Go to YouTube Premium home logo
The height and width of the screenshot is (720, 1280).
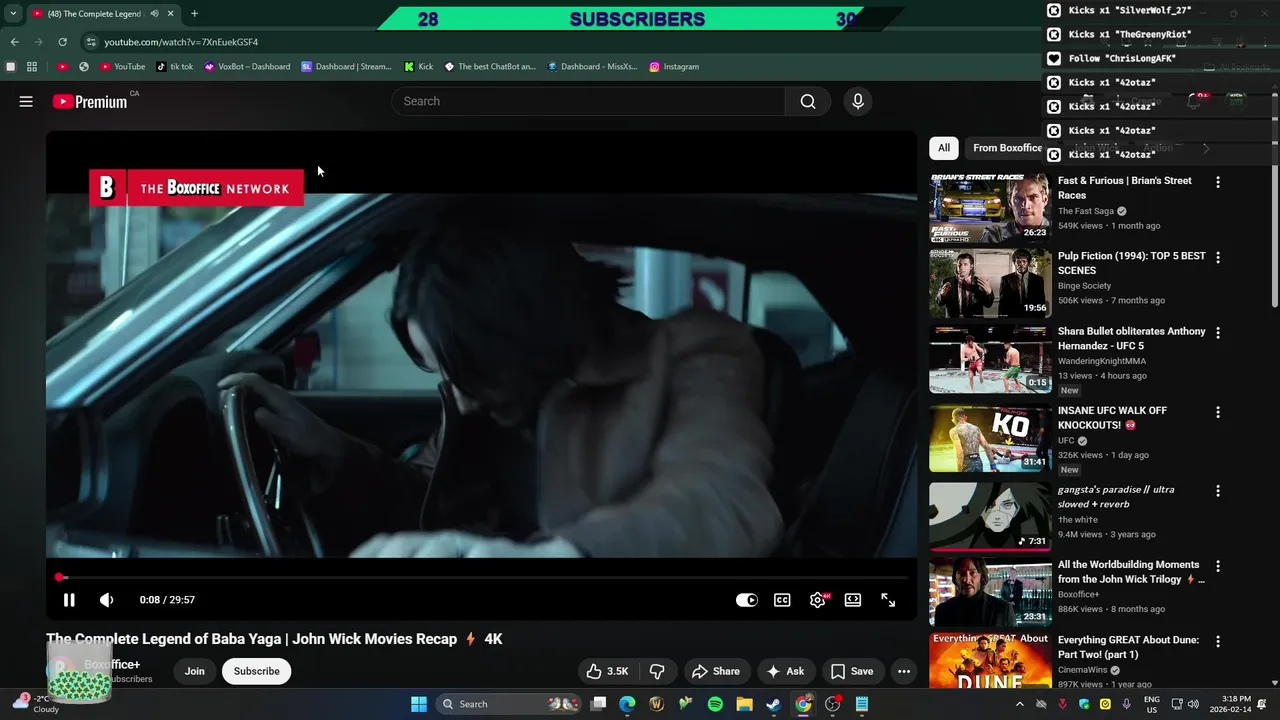point(90,101)
